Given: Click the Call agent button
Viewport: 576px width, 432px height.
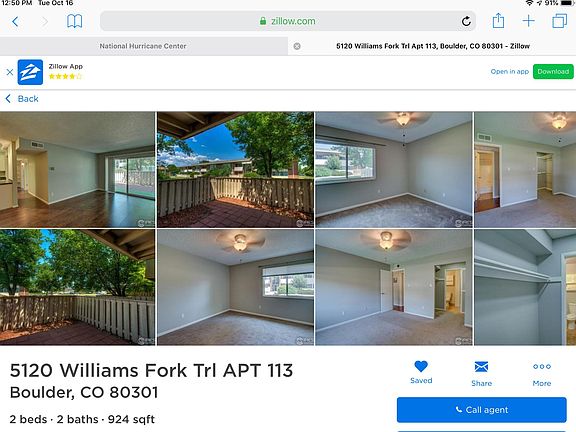Looking at the screenshot, I should pos(481,410).
